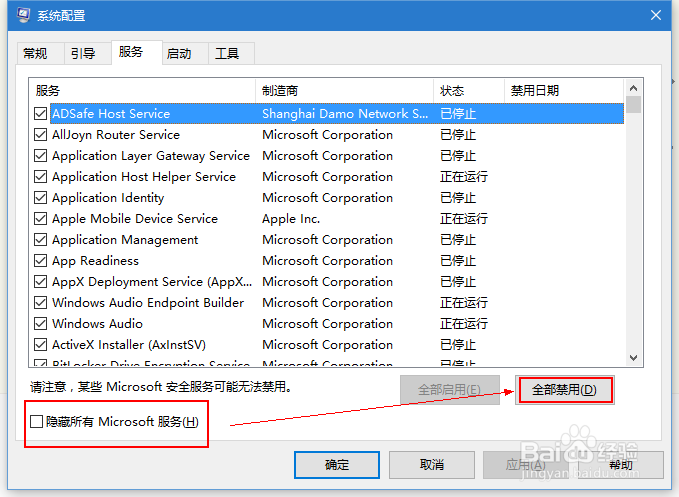Uncheck Application Host Helper Service checkbox
The width and height of the screenshot is (679, 497).
[x=40, y=177]
